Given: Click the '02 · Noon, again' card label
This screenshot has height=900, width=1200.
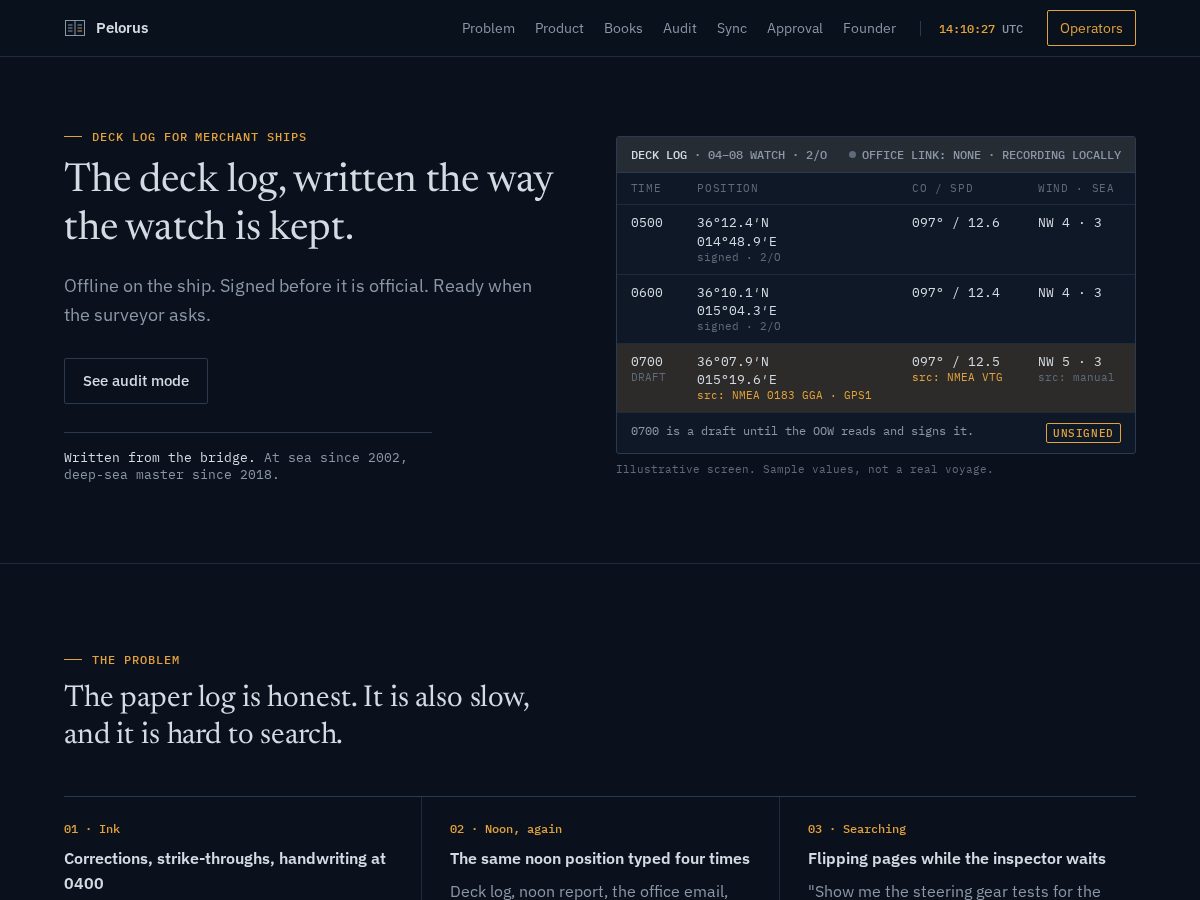Looking at the screenshot, I should pyautogui.click(x=506, y=829).
